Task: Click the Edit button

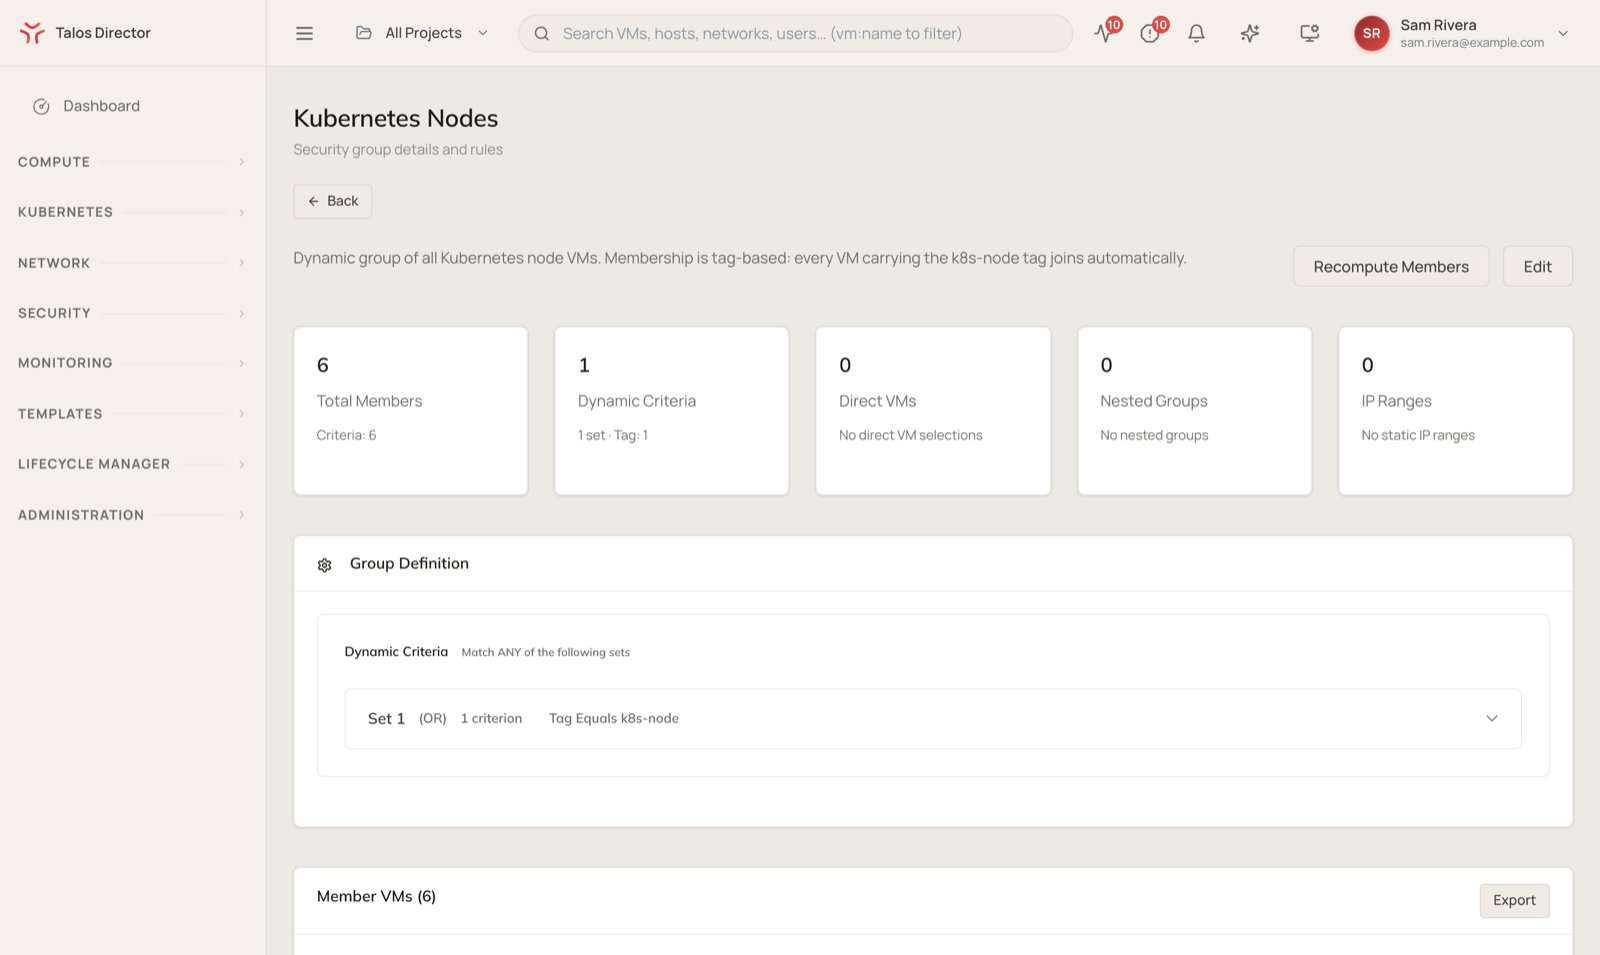Action: (1537, 266)
